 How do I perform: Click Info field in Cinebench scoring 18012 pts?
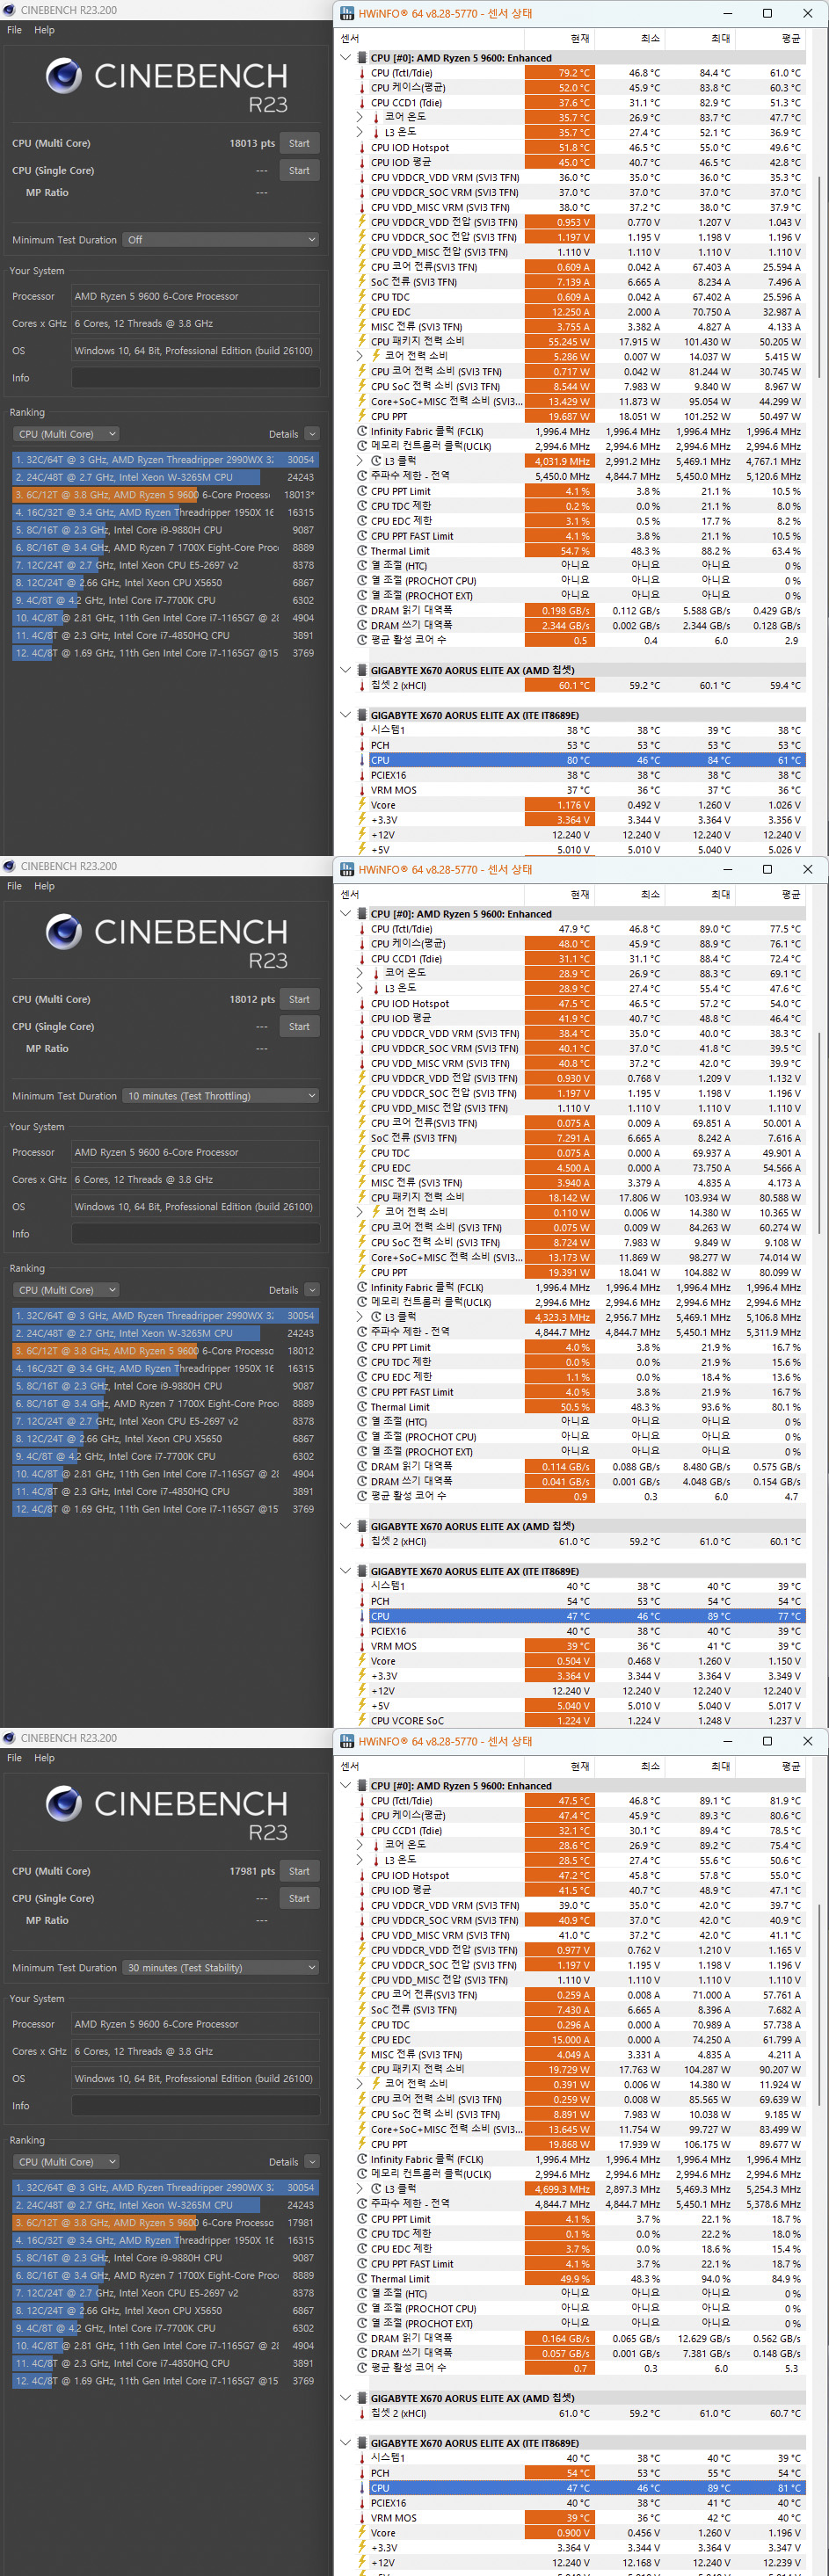point(195,1234)
